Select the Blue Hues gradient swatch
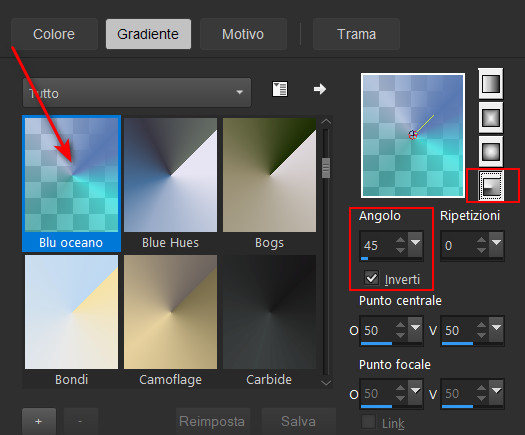This screenshot has height=435, width=525. [x=170, y=183]
